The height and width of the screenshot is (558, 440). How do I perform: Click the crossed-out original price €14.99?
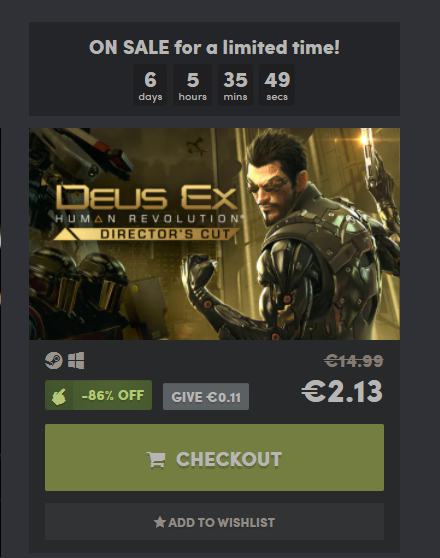tap(353, 361)
